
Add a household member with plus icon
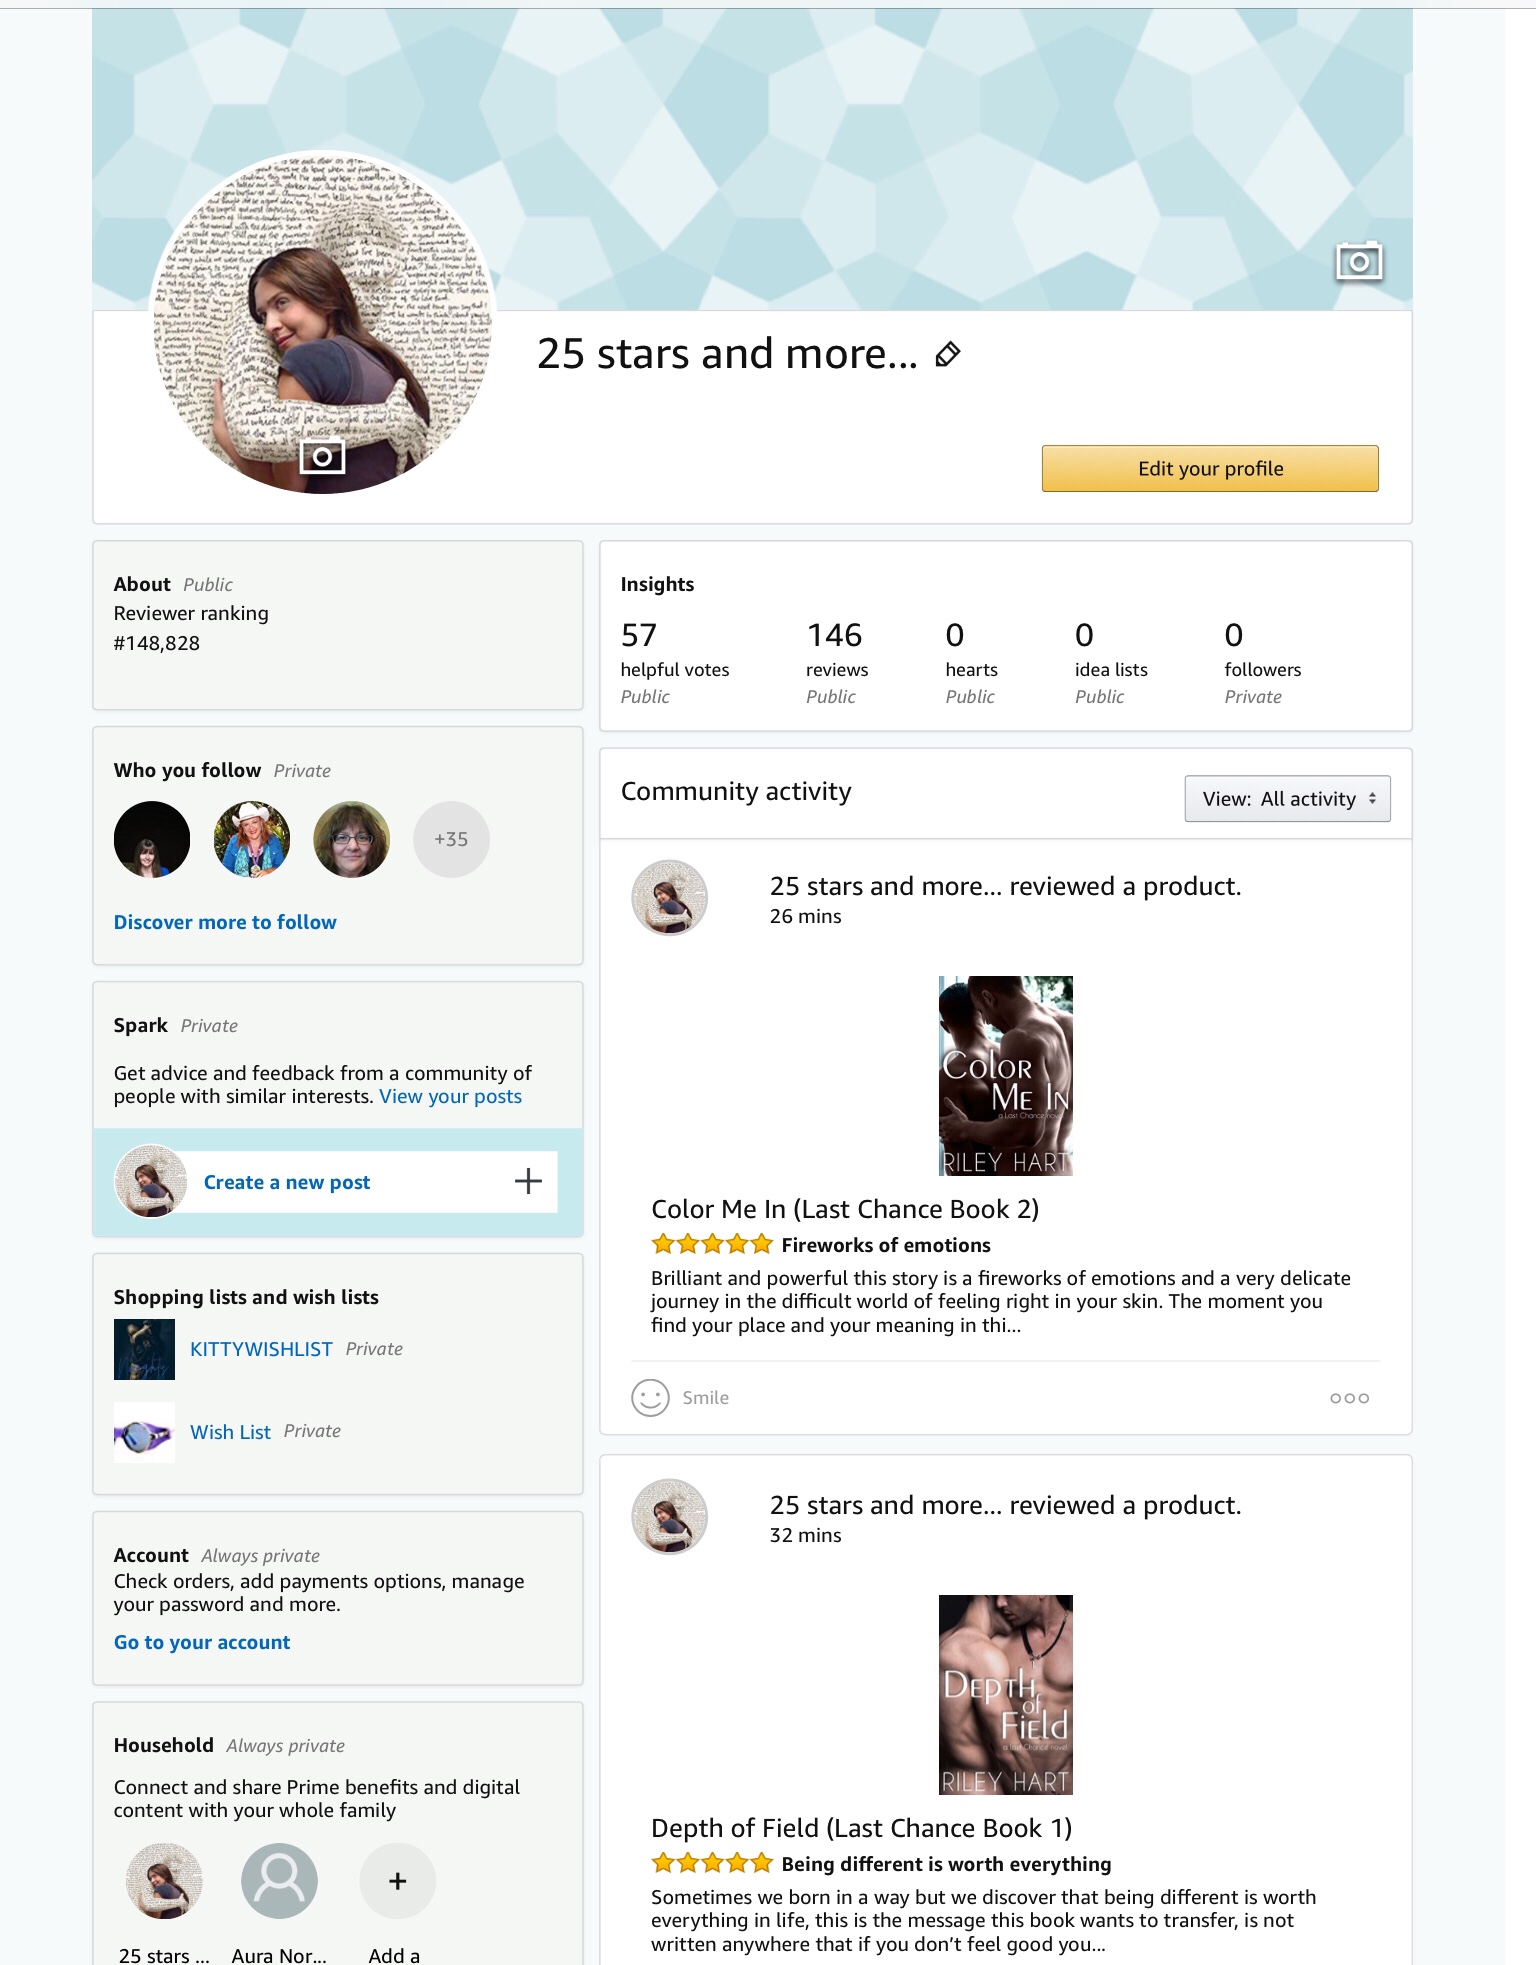[x=398, y=1881]
